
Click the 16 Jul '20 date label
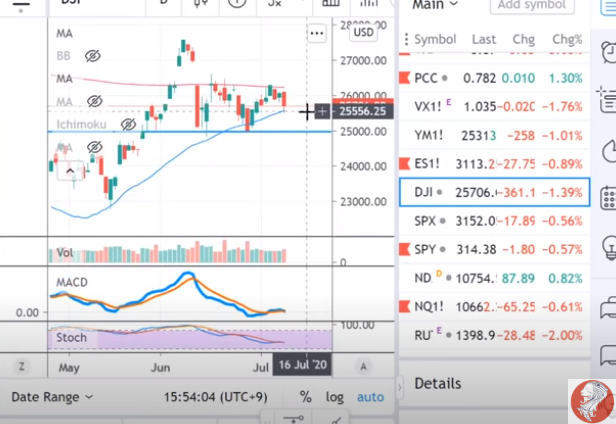coord(302,365)
